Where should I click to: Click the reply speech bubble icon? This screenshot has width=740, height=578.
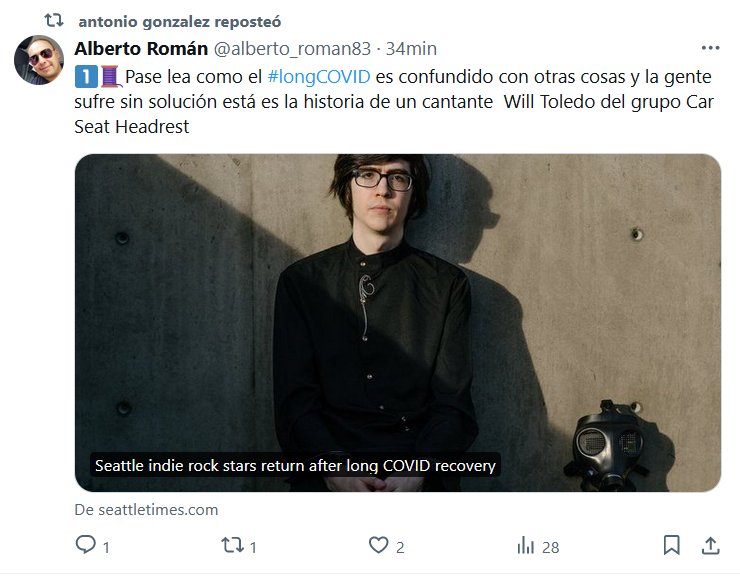[85, 545]
